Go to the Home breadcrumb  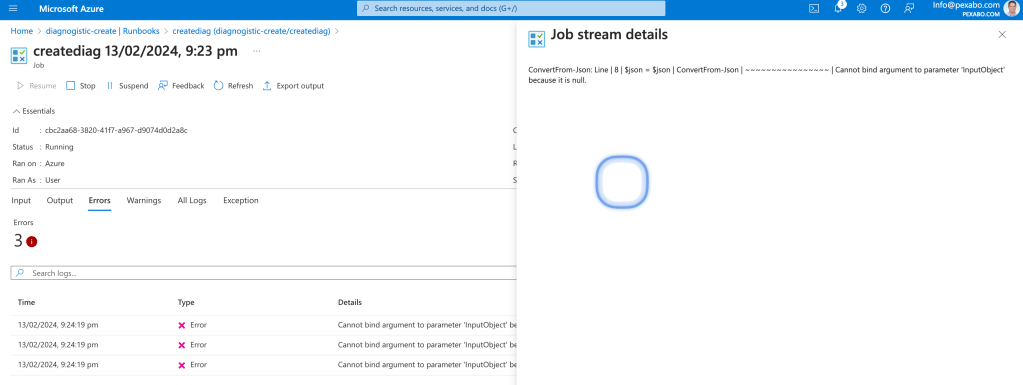pyautogui.click(x=22, y=31)
